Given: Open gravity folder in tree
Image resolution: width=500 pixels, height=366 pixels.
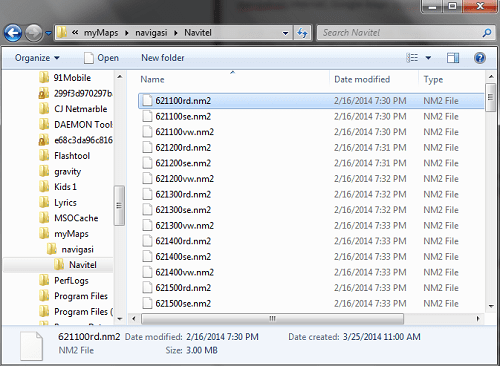Looking at the screenshot, I should pos(60,171).
